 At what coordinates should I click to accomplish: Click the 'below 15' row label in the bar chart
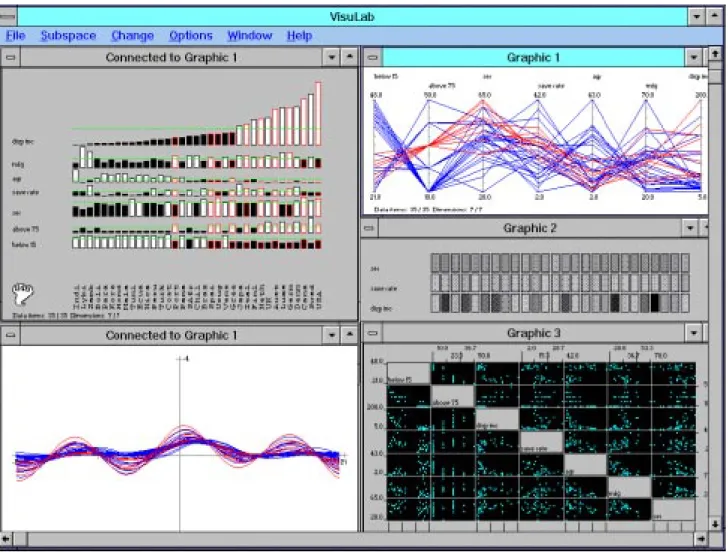[x=24, y=245]
